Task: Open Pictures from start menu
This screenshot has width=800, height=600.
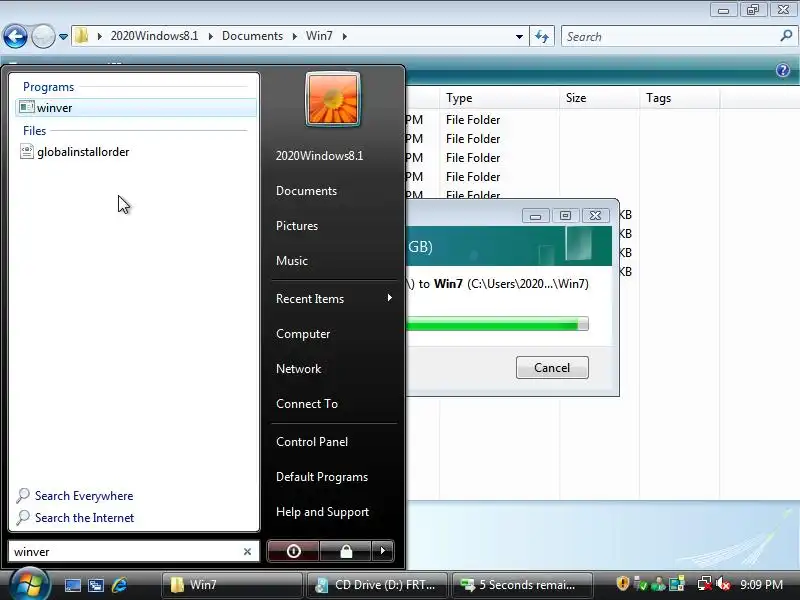Action: pyautogui.click(x=297, y=226)
